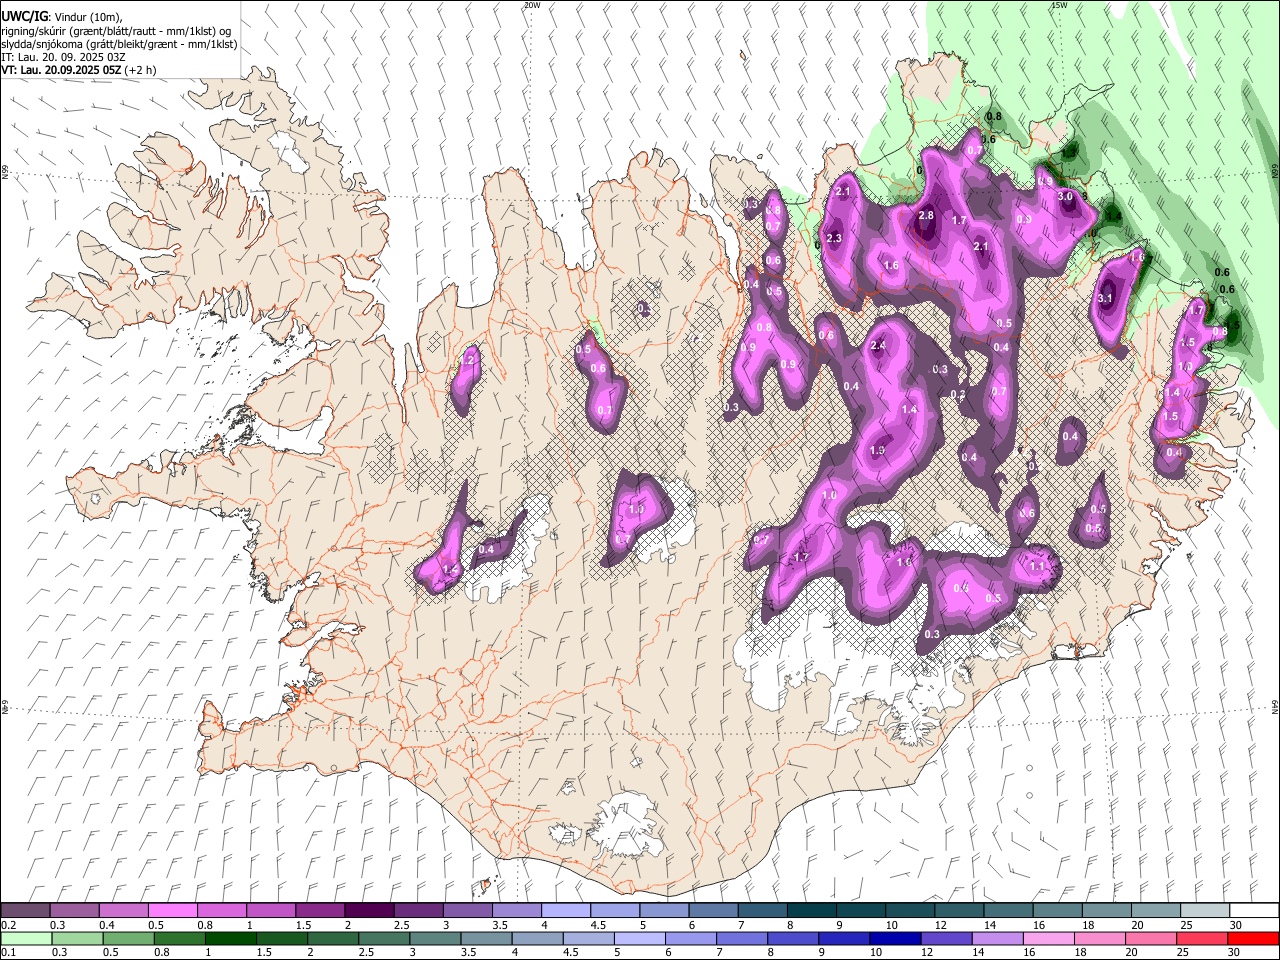This screenshot has height=960, width=1280.
Task: Click the 'IT: Lau. 20. 09. 2025 03Z' line
Action: [62, 57]
